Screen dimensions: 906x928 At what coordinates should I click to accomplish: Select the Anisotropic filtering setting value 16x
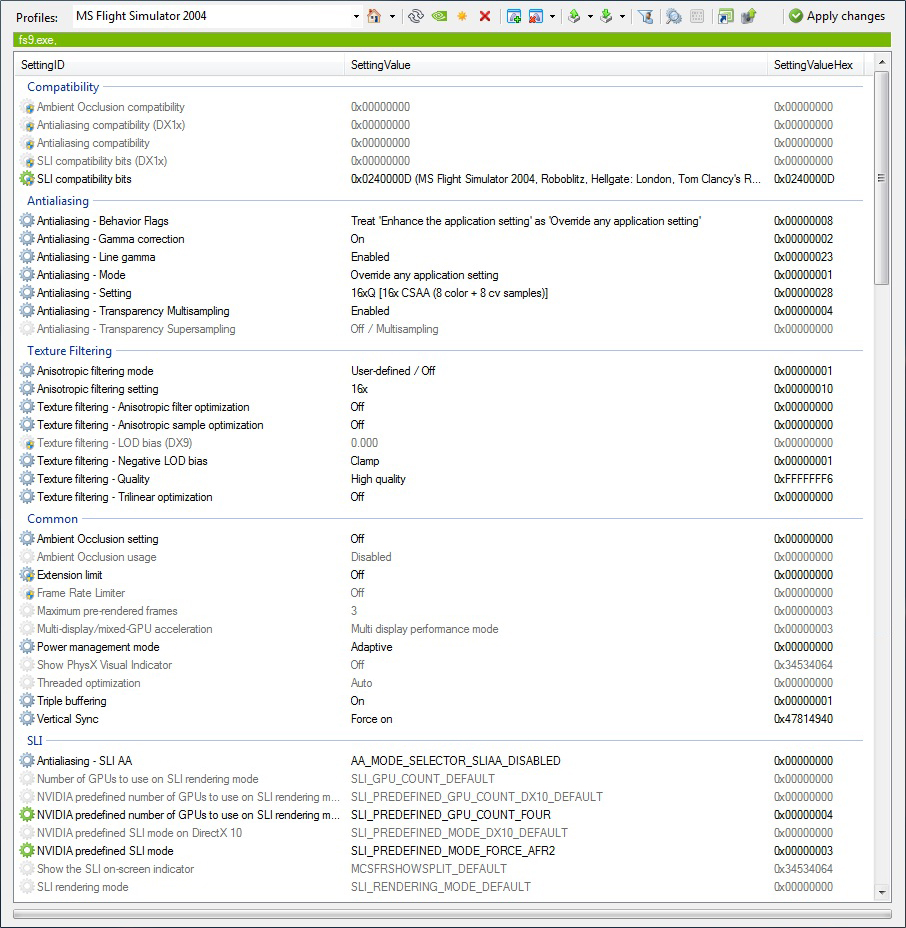click(359, 389)
